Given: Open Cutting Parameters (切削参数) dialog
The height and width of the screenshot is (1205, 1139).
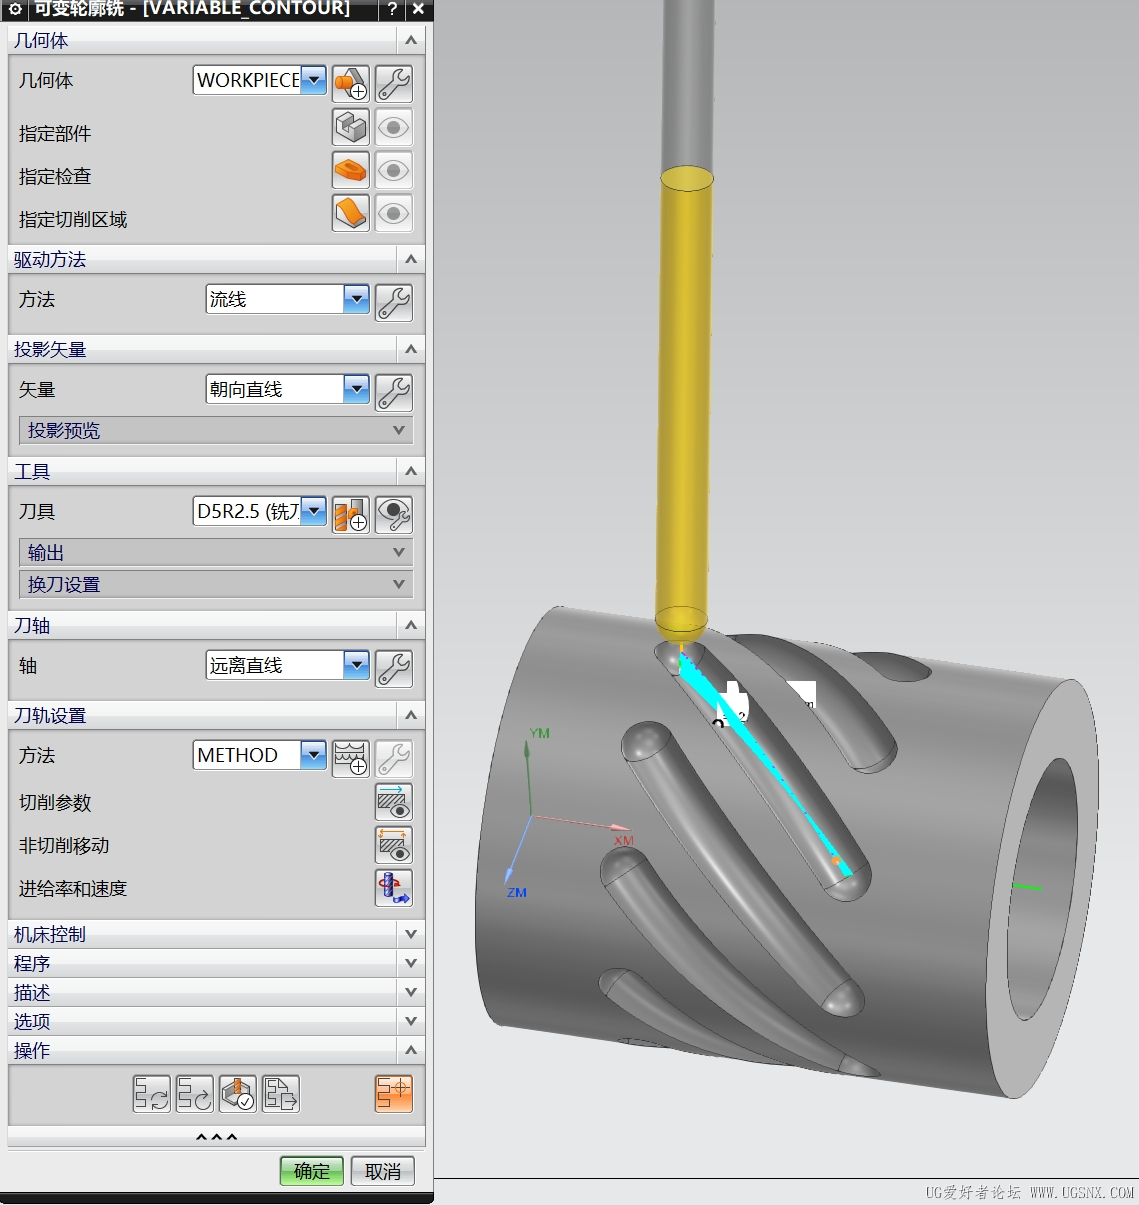Looking at the screenshot, I should tap(394, 802).
